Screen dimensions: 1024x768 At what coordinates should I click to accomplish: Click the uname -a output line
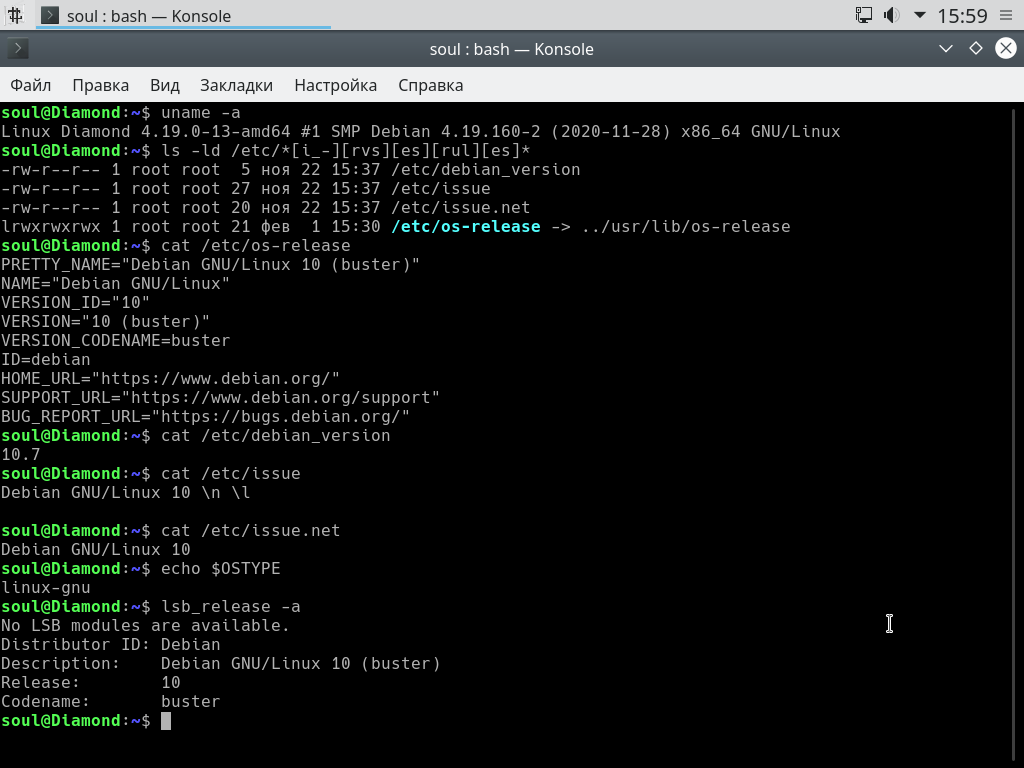pyautogui.click(x=421, y=132)
